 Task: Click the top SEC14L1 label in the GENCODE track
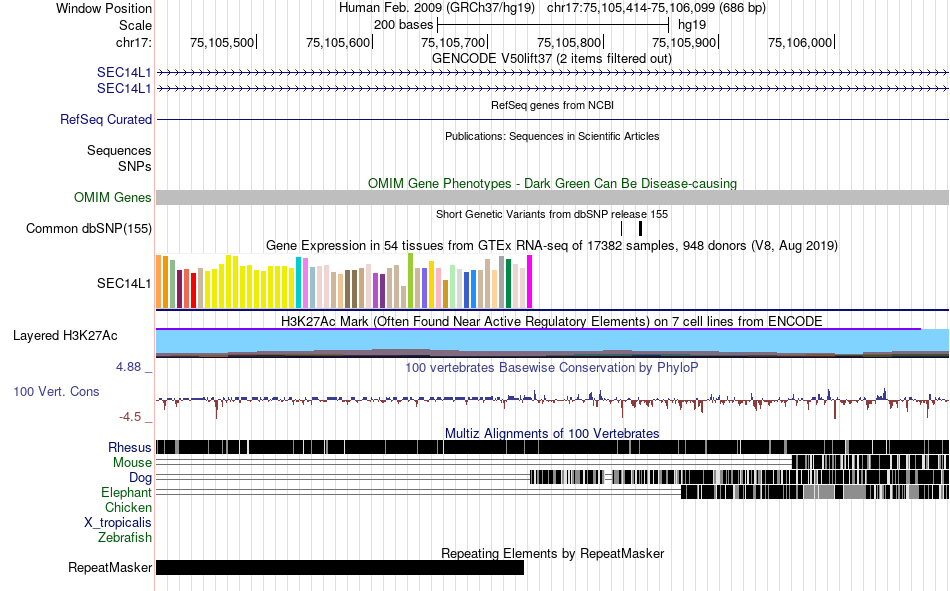click(124, 73)
